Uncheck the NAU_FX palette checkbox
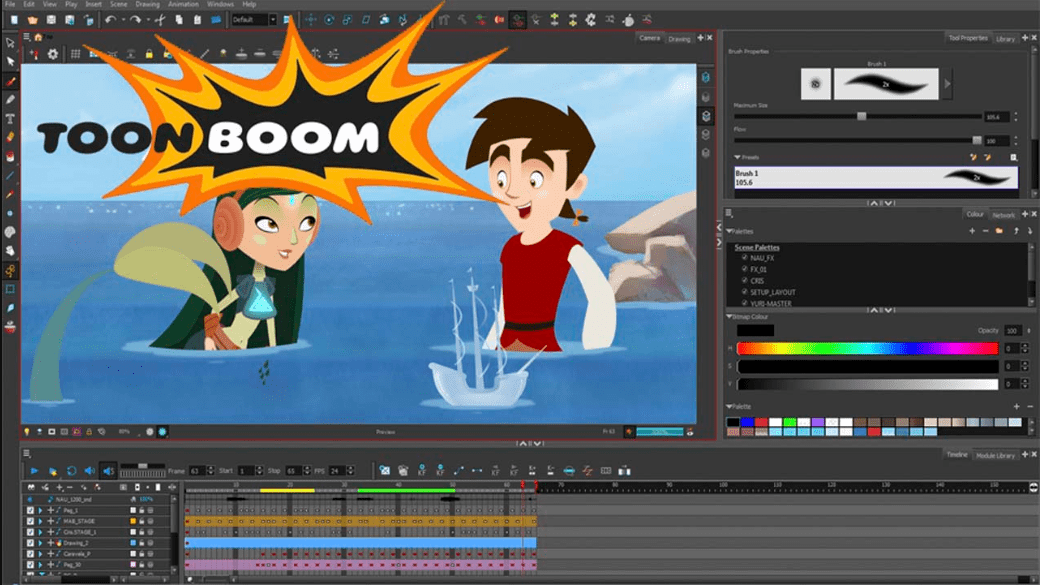Viewport: 1040px width, 585px height. click(x=745, y=258)
